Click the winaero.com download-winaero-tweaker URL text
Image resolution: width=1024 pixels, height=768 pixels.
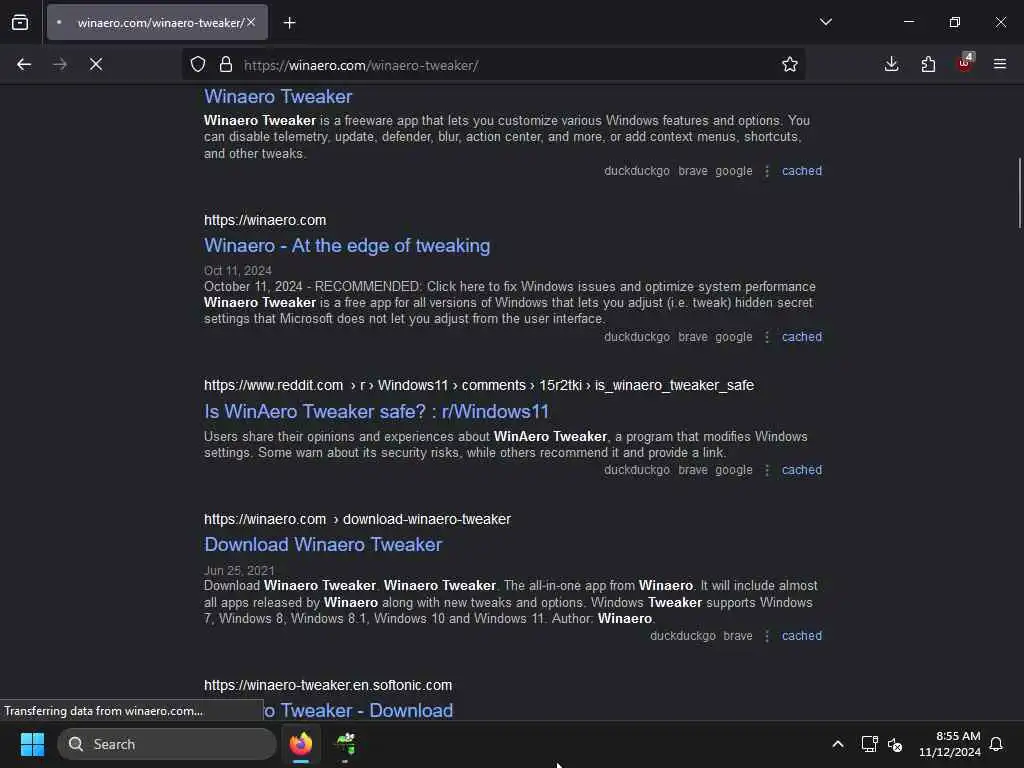coord(357,519)
